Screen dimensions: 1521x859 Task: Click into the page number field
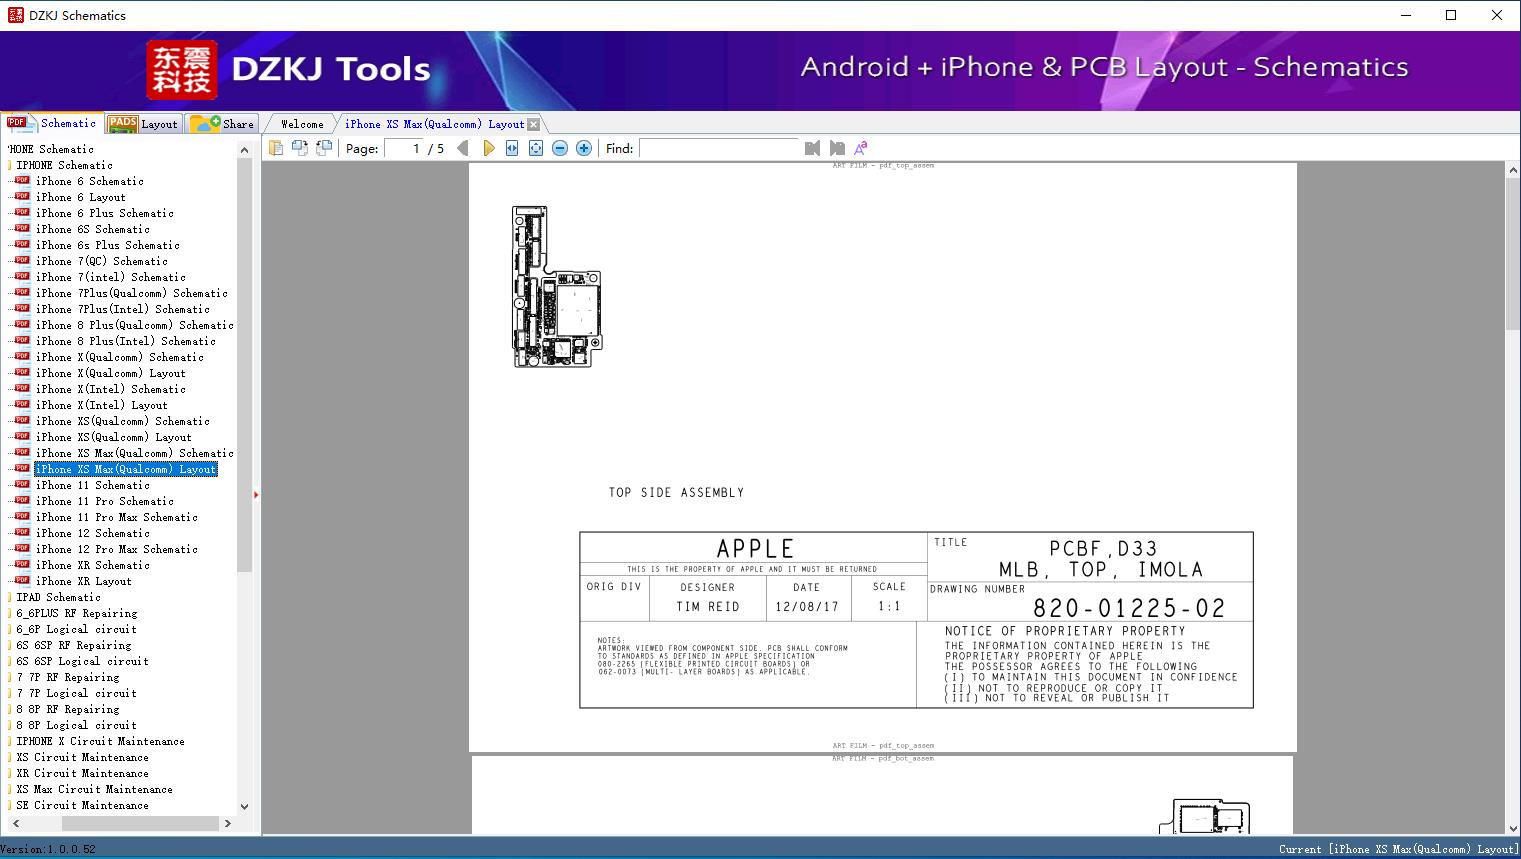403,148
